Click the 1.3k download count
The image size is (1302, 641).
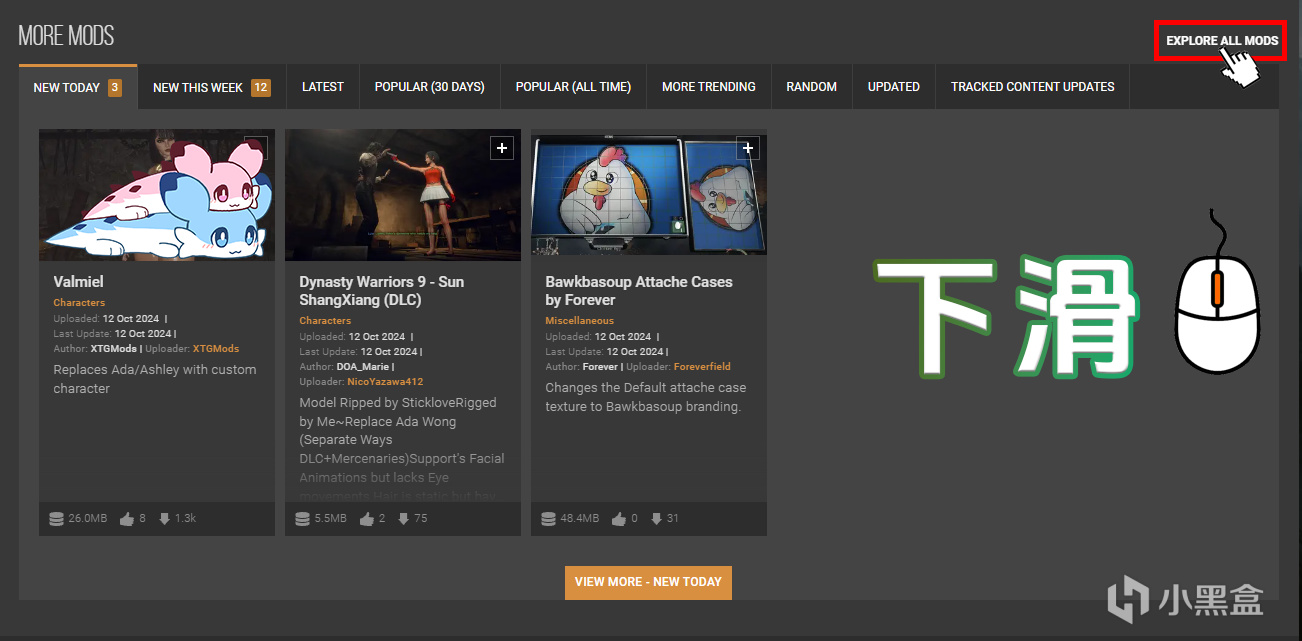186,518
